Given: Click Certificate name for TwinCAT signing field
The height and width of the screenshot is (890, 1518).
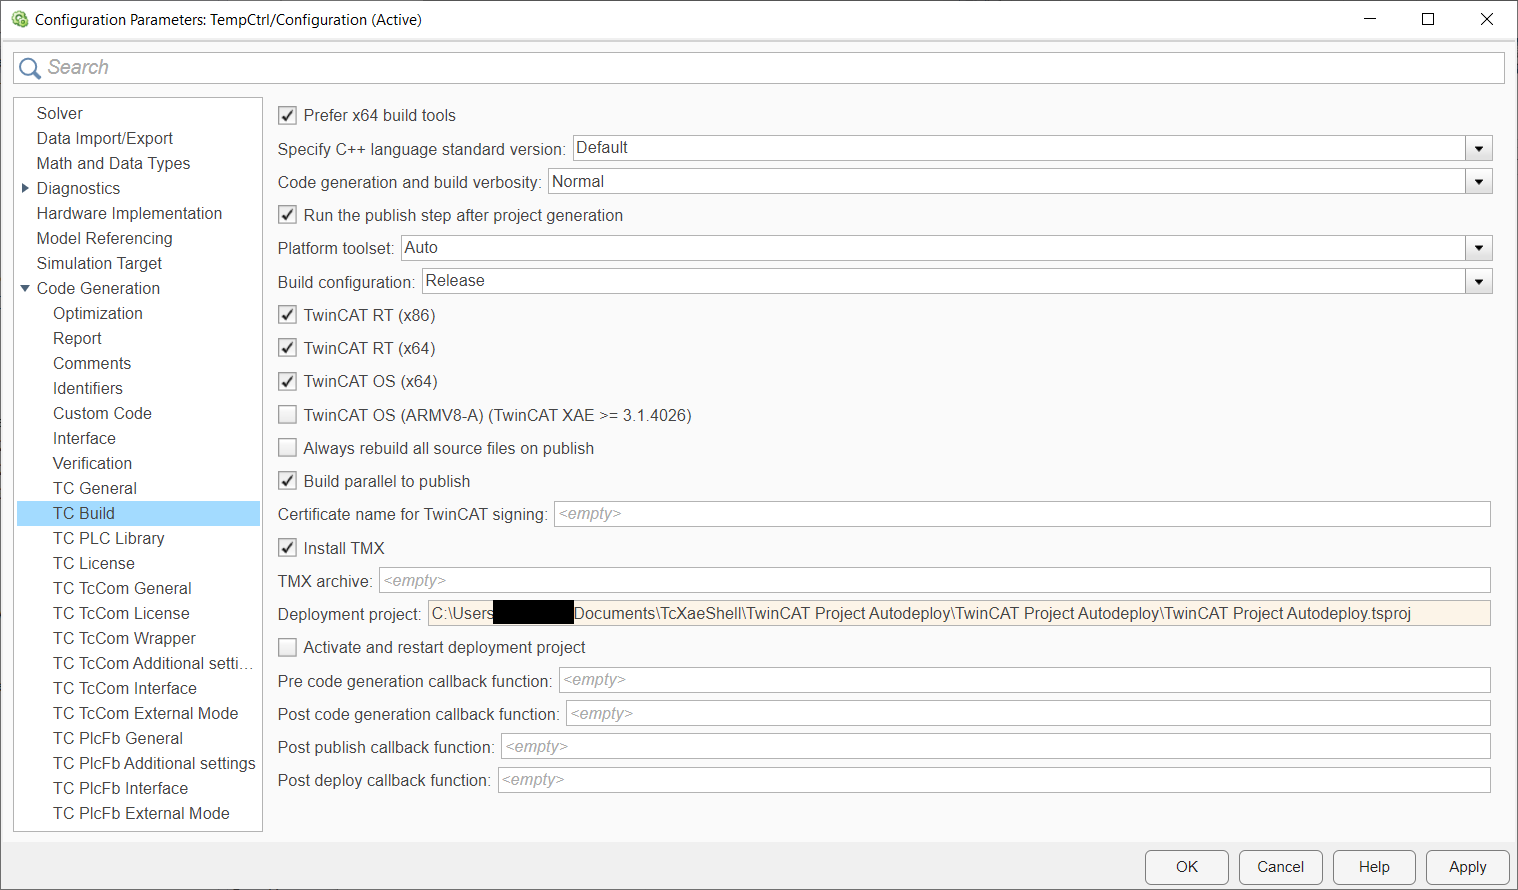Looking at the screenshot, I should pyautogui.click(x=1022, y=514).
